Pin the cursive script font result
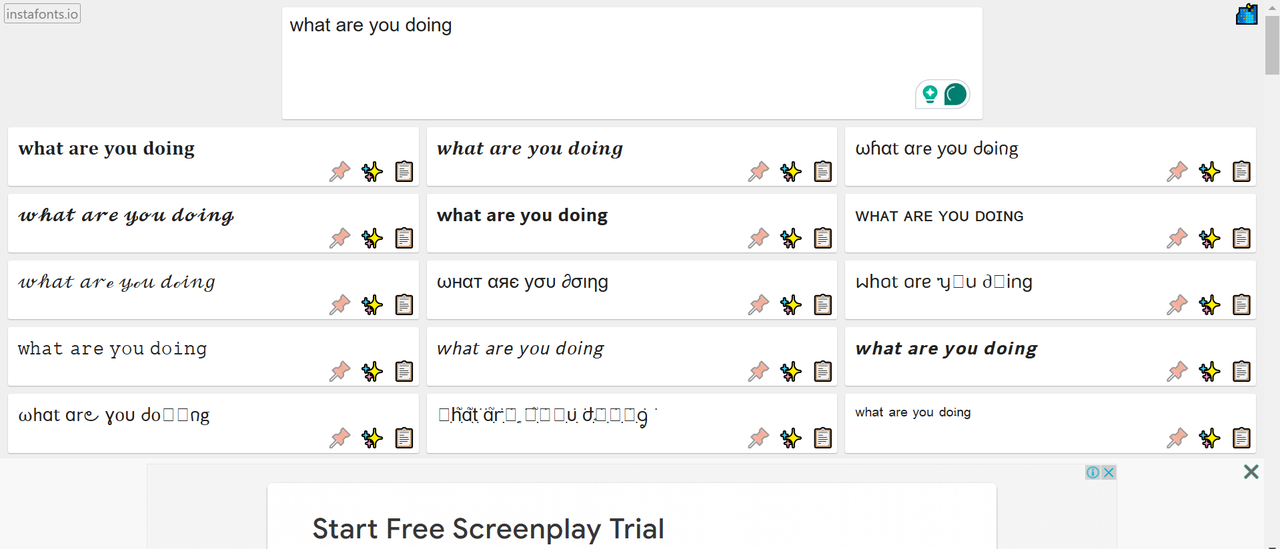Screen dimensions: 1280x549 pos(340,305)
